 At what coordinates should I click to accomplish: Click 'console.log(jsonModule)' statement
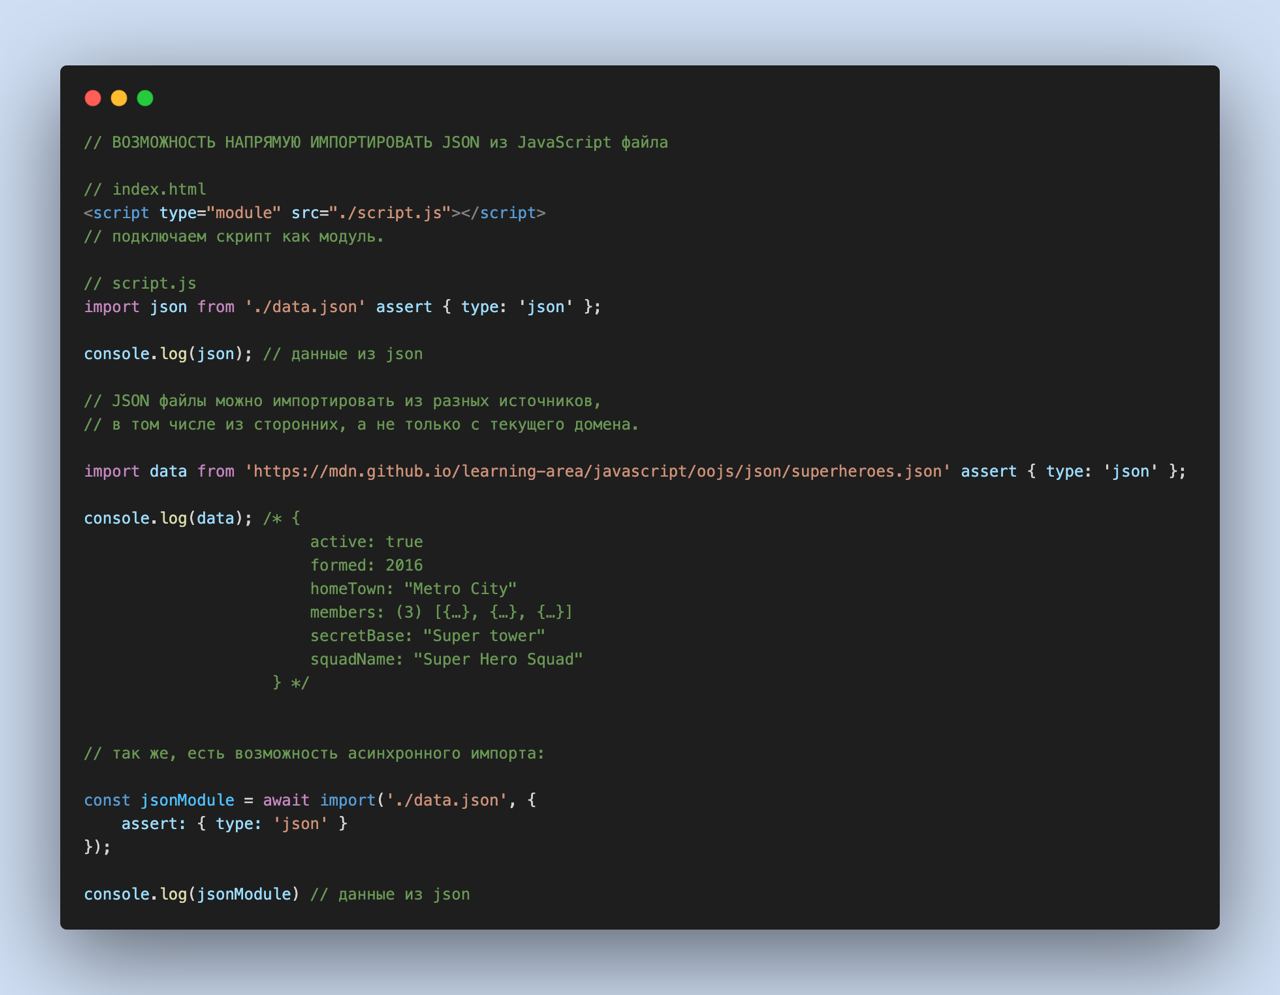click(x=192, y=894)
